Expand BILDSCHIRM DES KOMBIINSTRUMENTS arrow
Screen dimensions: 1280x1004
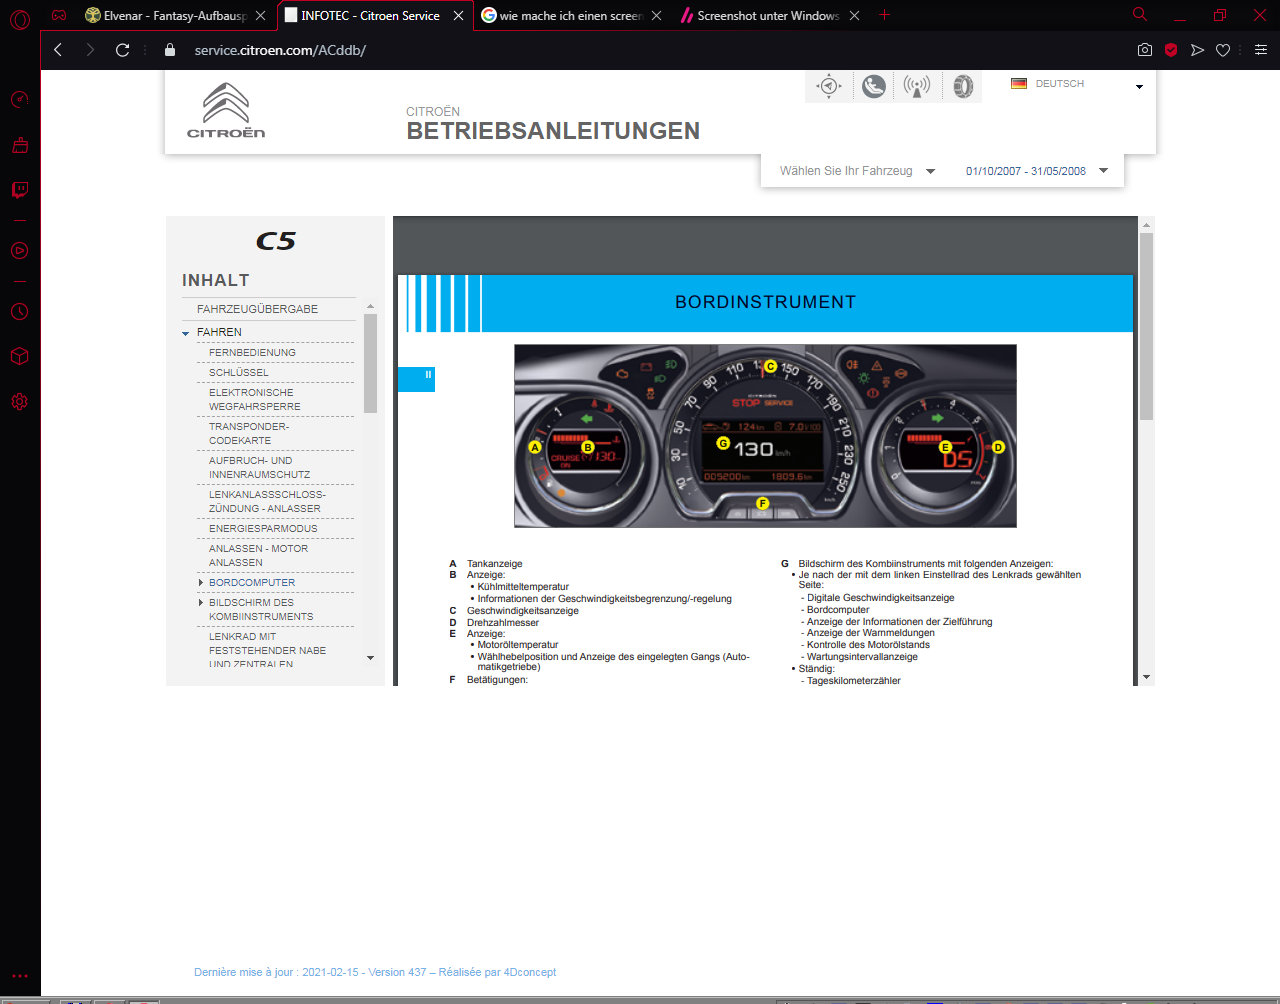tap(201, 602)
